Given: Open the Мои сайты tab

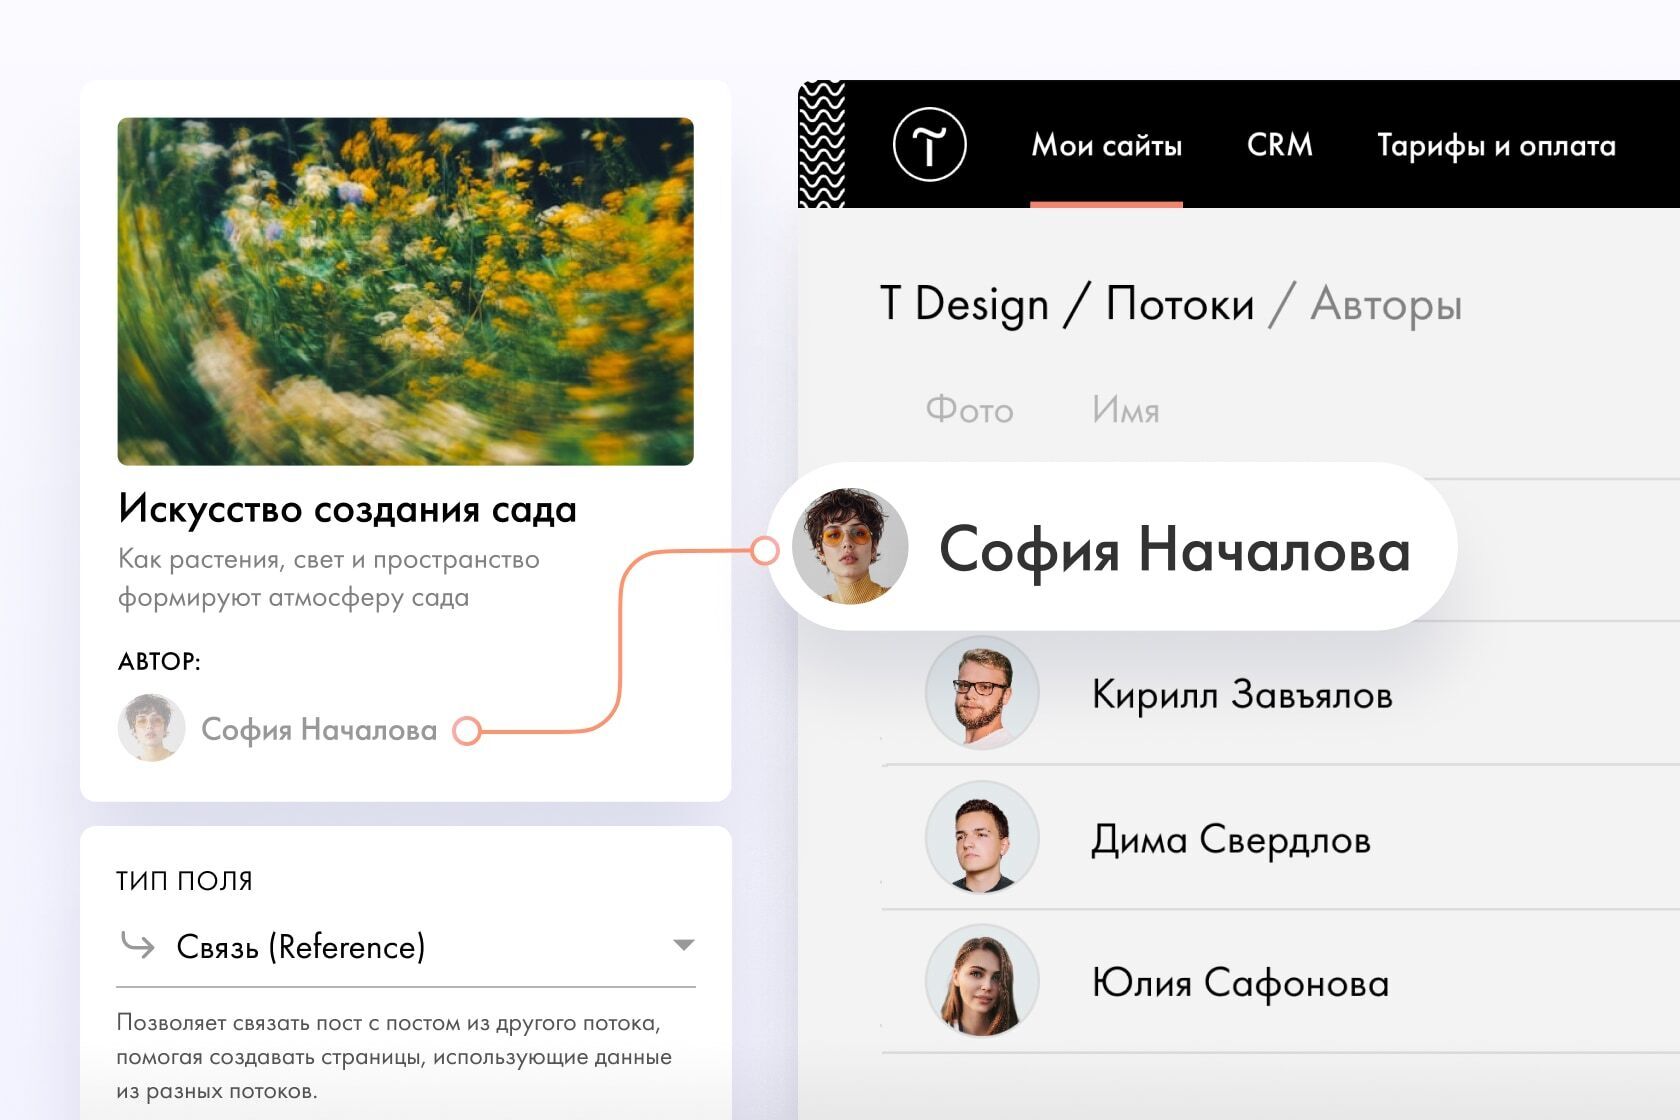Looking at the screenshot, I should coord(1106,146).
